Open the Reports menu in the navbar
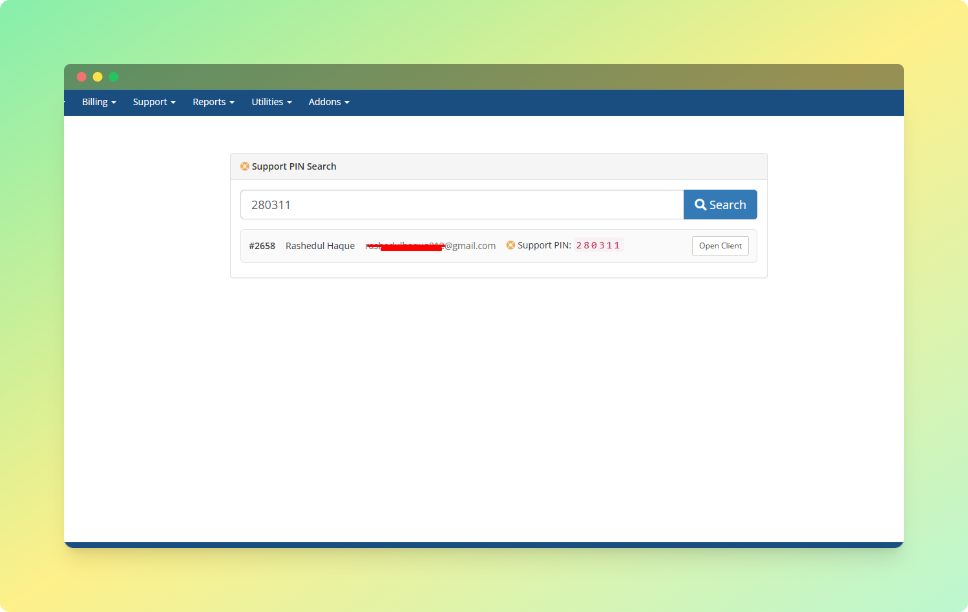The image size is (968, 612). pyautogui.click(x=212, y=101)
